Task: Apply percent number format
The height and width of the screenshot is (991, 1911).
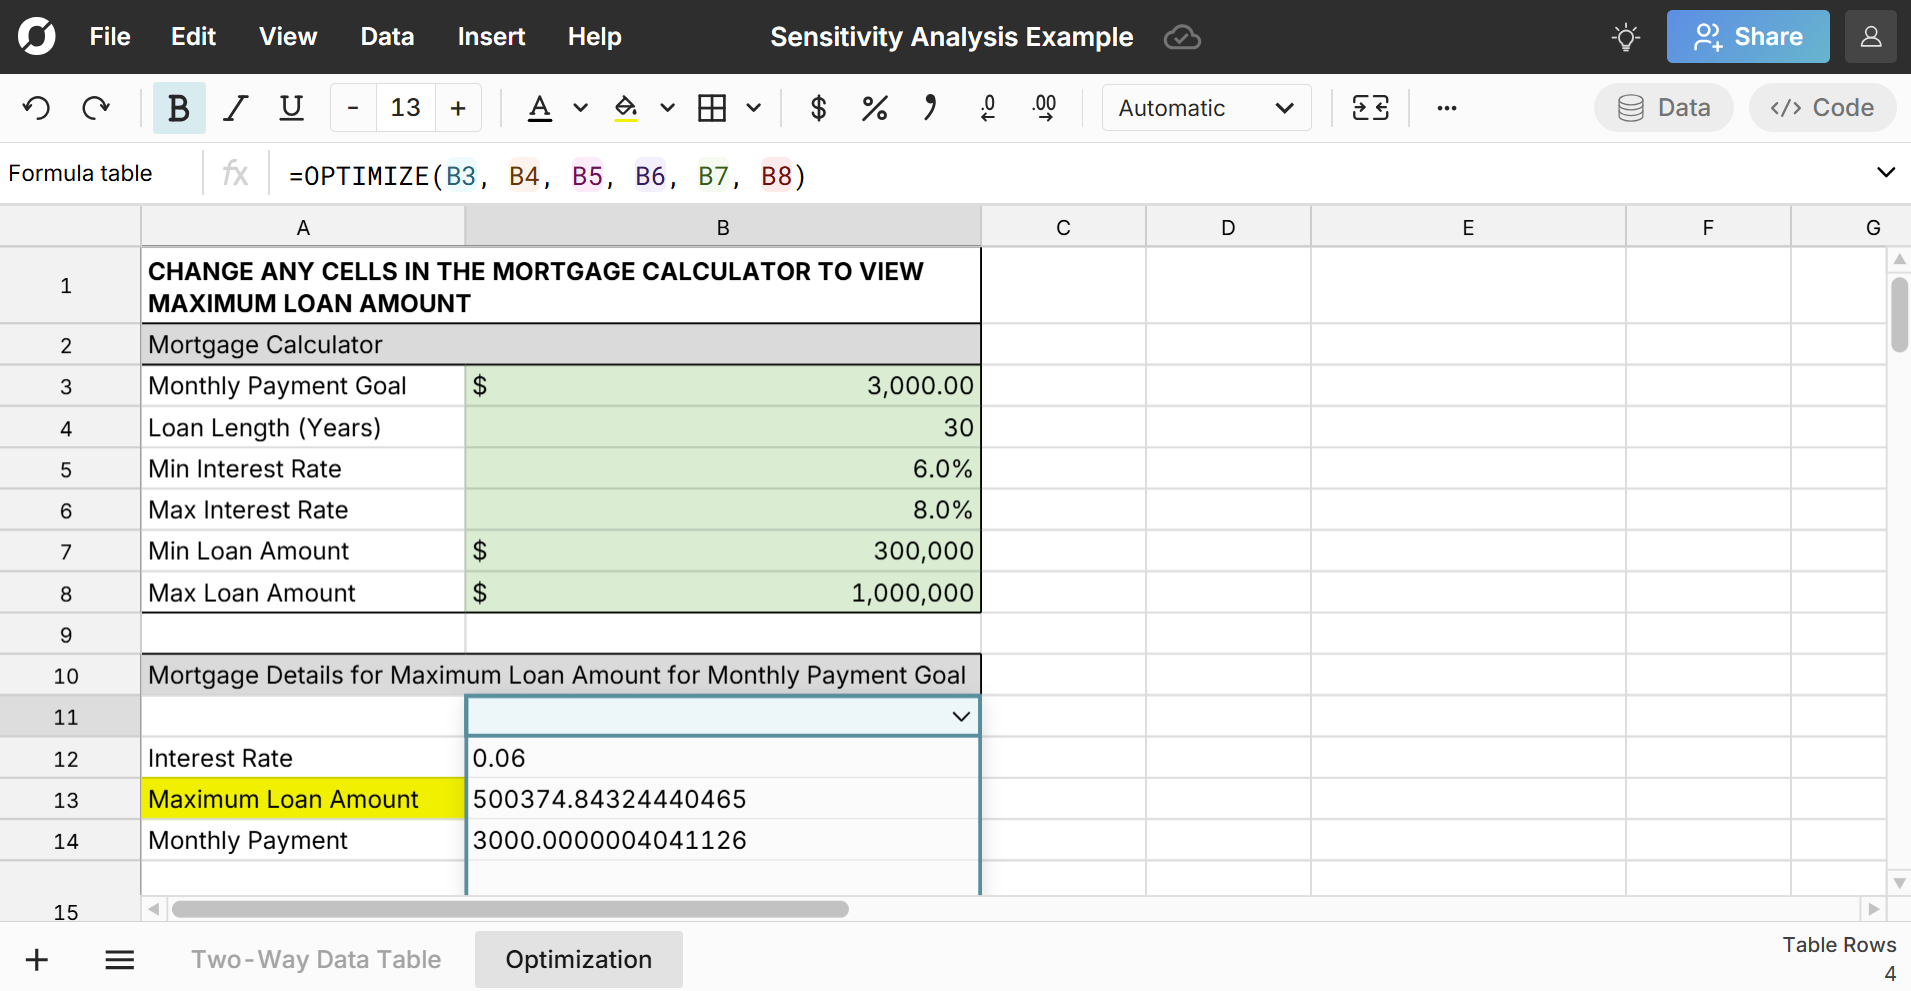Action: pyautogui.click(x=874, y=108)
